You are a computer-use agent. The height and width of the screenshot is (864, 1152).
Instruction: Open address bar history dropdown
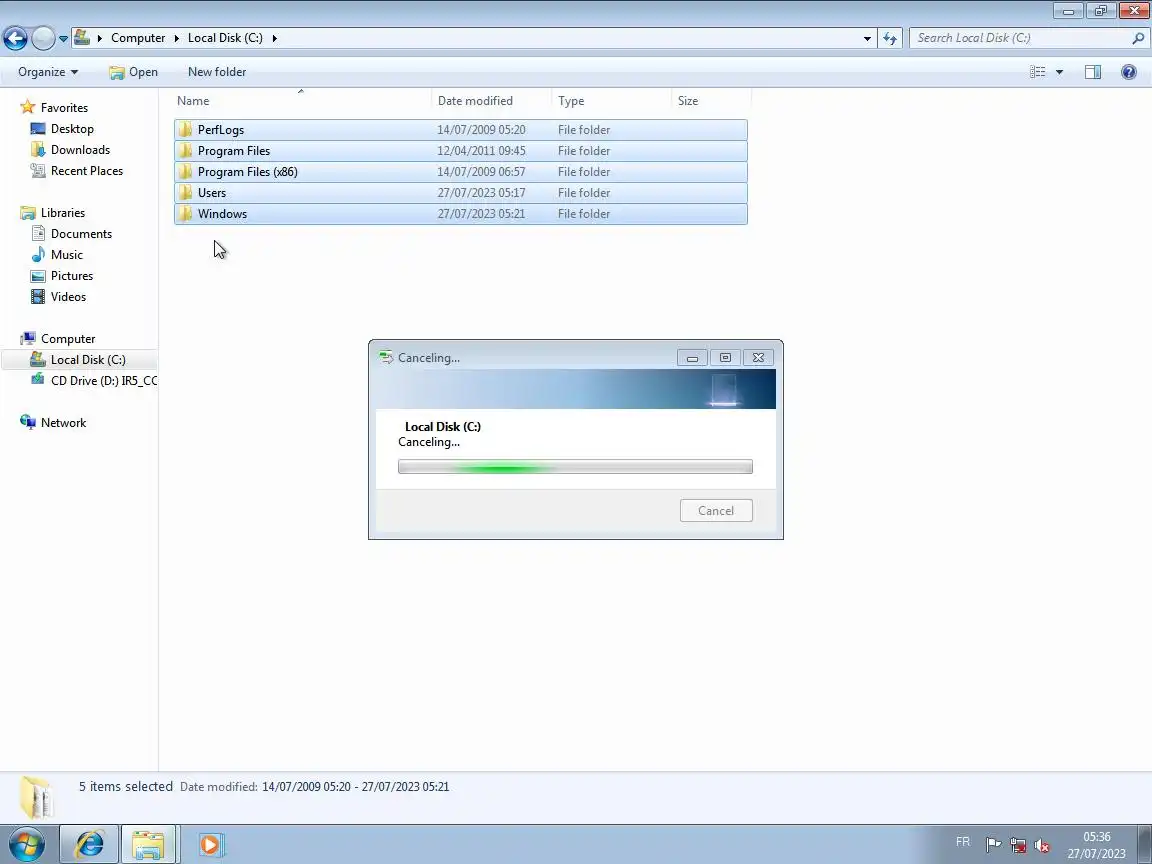click(x=867, y=38)
